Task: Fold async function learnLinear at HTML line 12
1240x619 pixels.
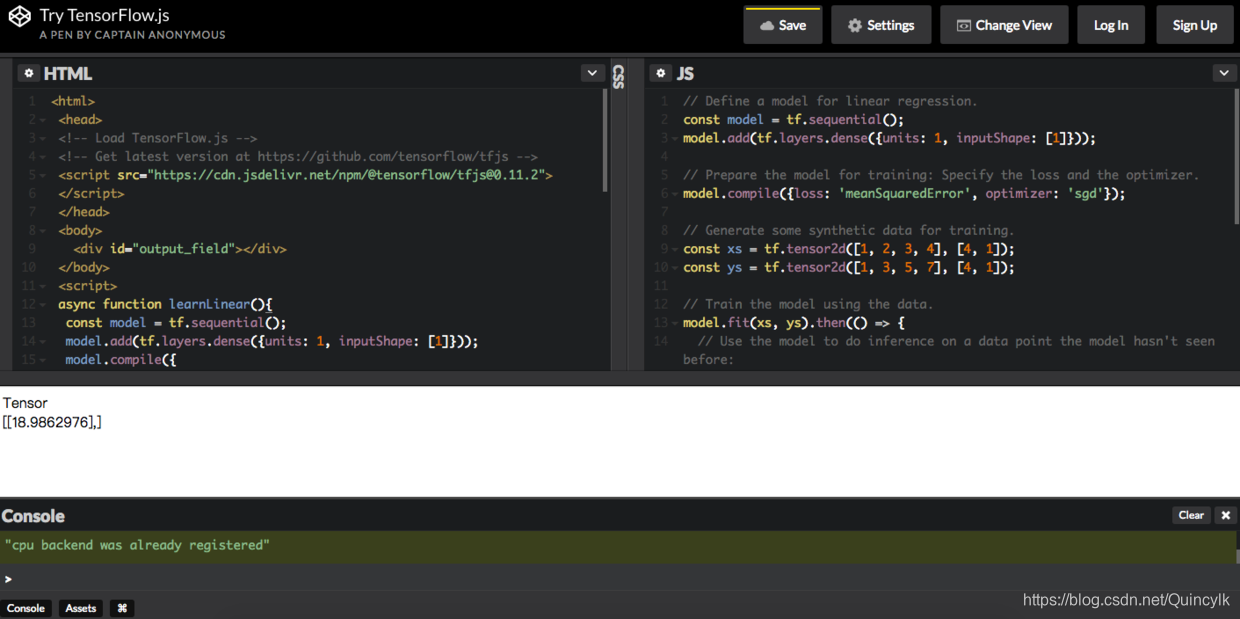Action: [44, 305]
